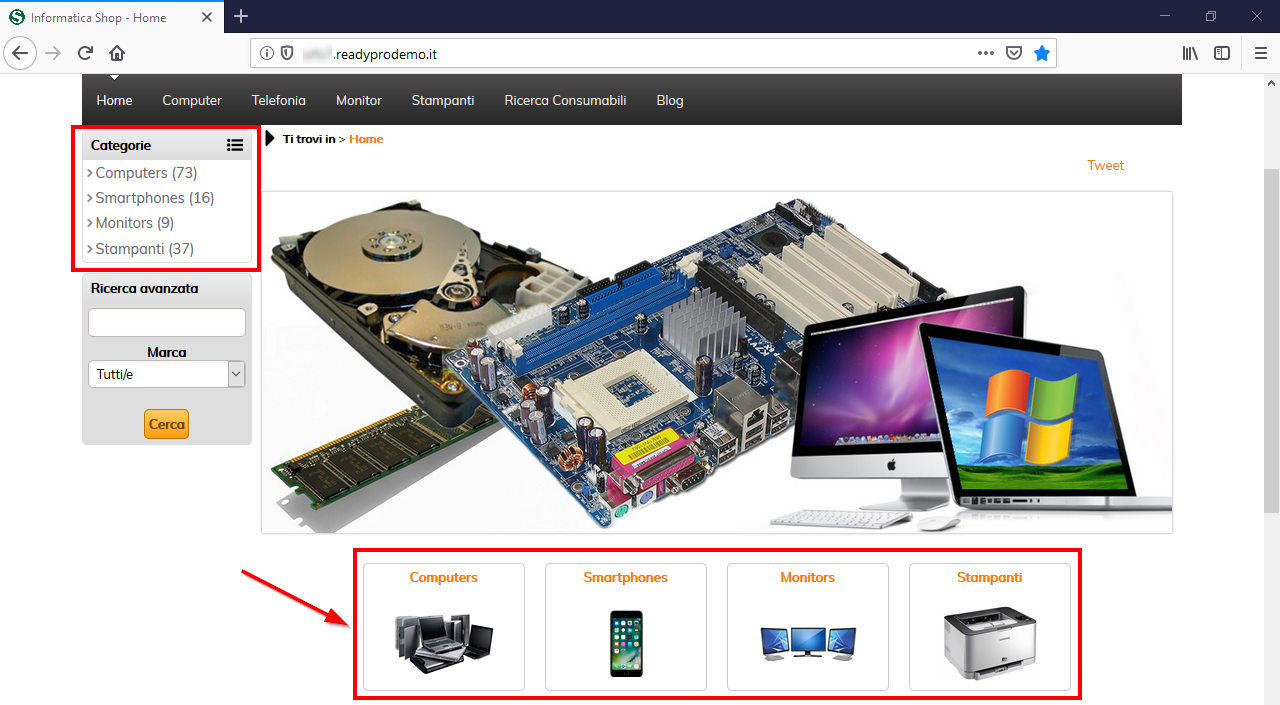This screenshot has width=1280, height=705.
Task: Open the browser home page
Action: (117, 53)
